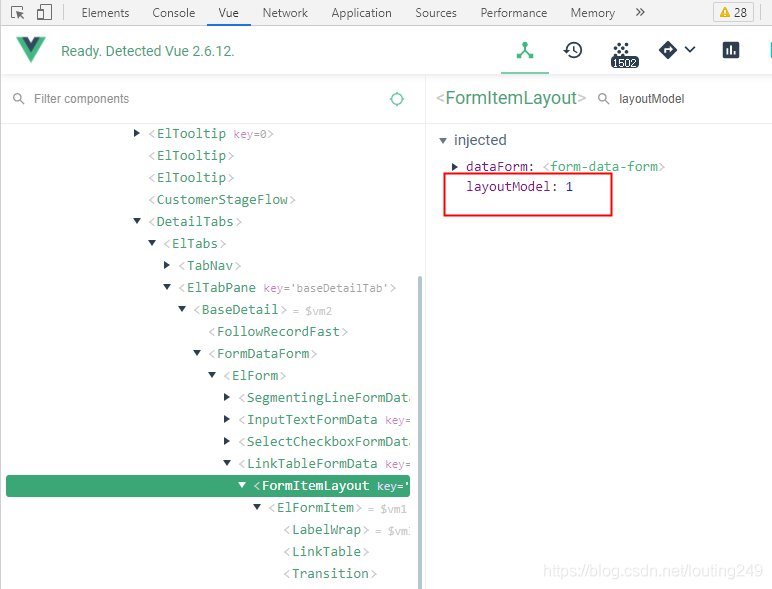Collapse the DetailTabs tree node
Viewport: 772px width, 589px height.
tap(137, 222)
